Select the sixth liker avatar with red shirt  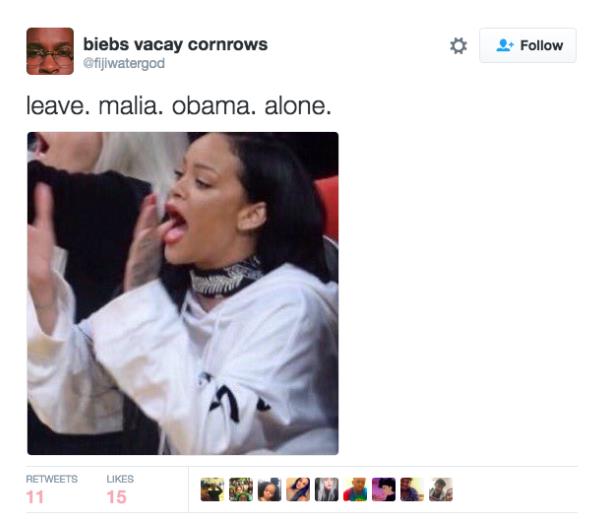tap(355, 490)
